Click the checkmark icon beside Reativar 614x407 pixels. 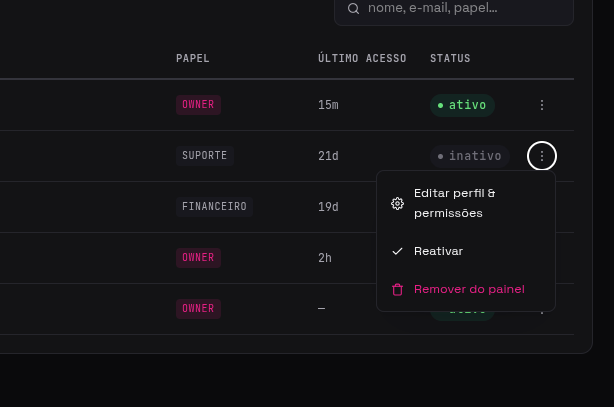click(x=397, y=251)
